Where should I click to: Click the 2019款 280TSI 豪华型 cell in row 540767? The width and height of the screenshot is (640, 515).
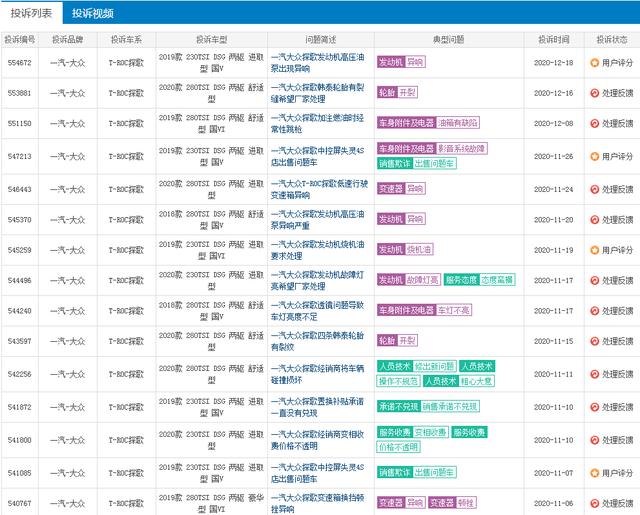coord(211,504)
